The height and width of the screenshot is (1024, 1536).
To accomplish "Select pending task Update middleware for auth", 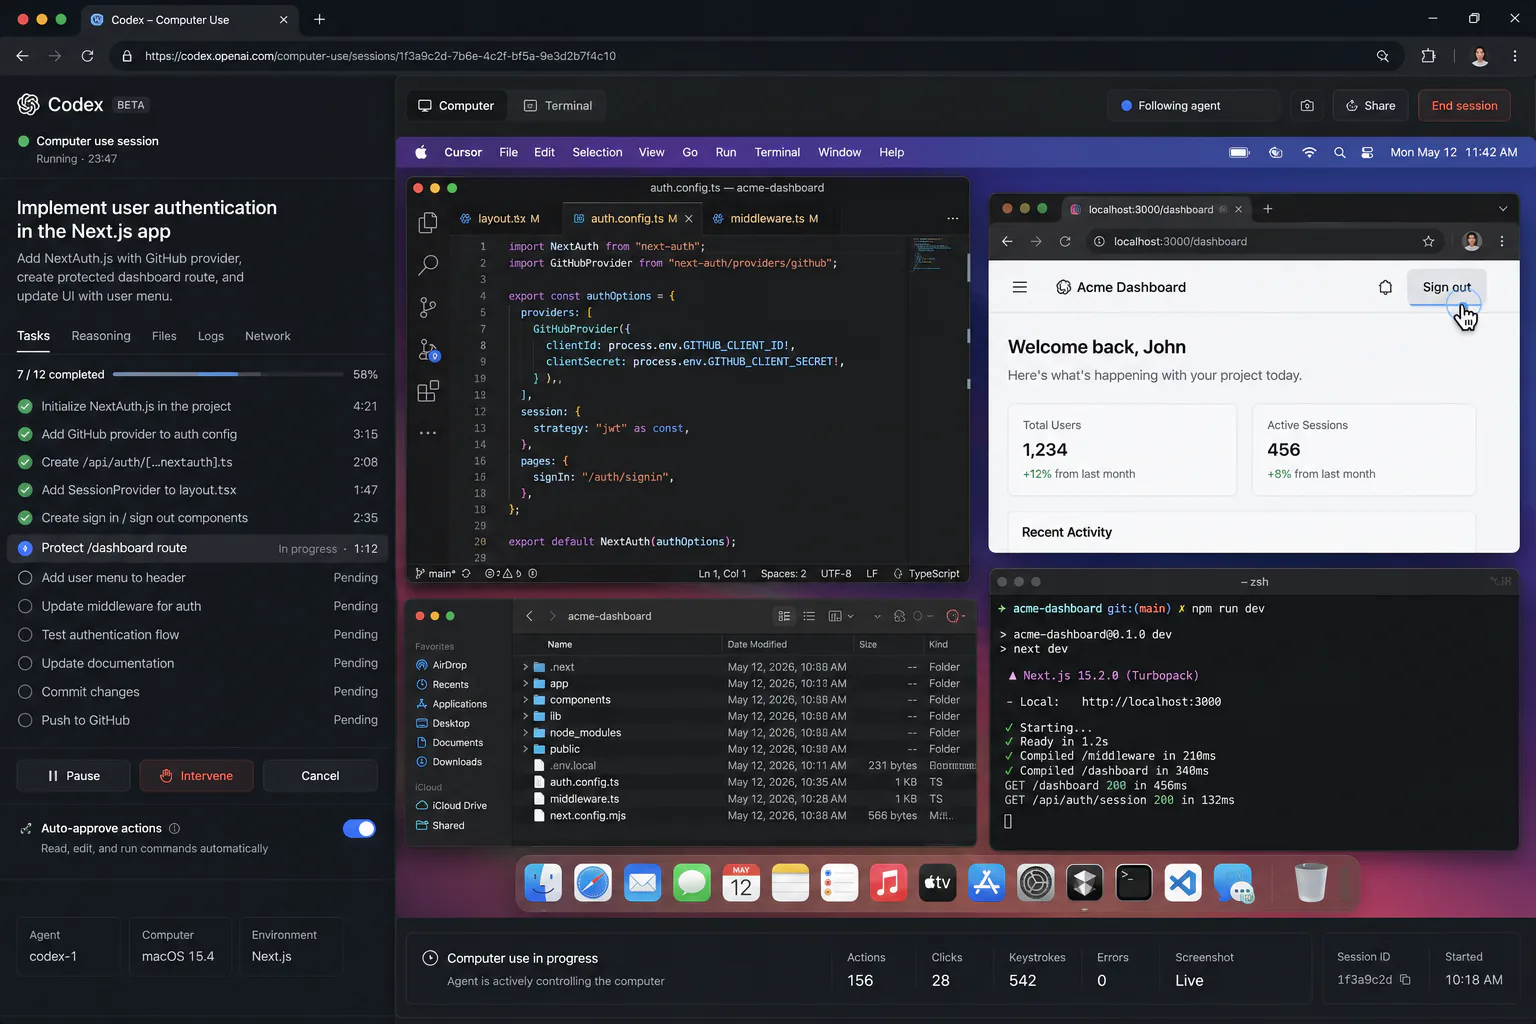I will [x=198, y=606].
